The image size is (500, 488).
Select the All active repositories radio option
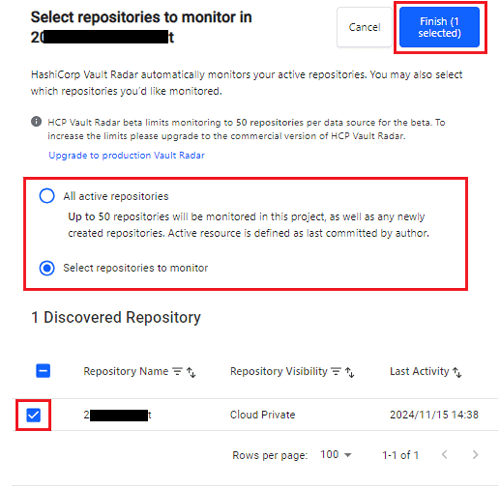(x=47, y=196)
